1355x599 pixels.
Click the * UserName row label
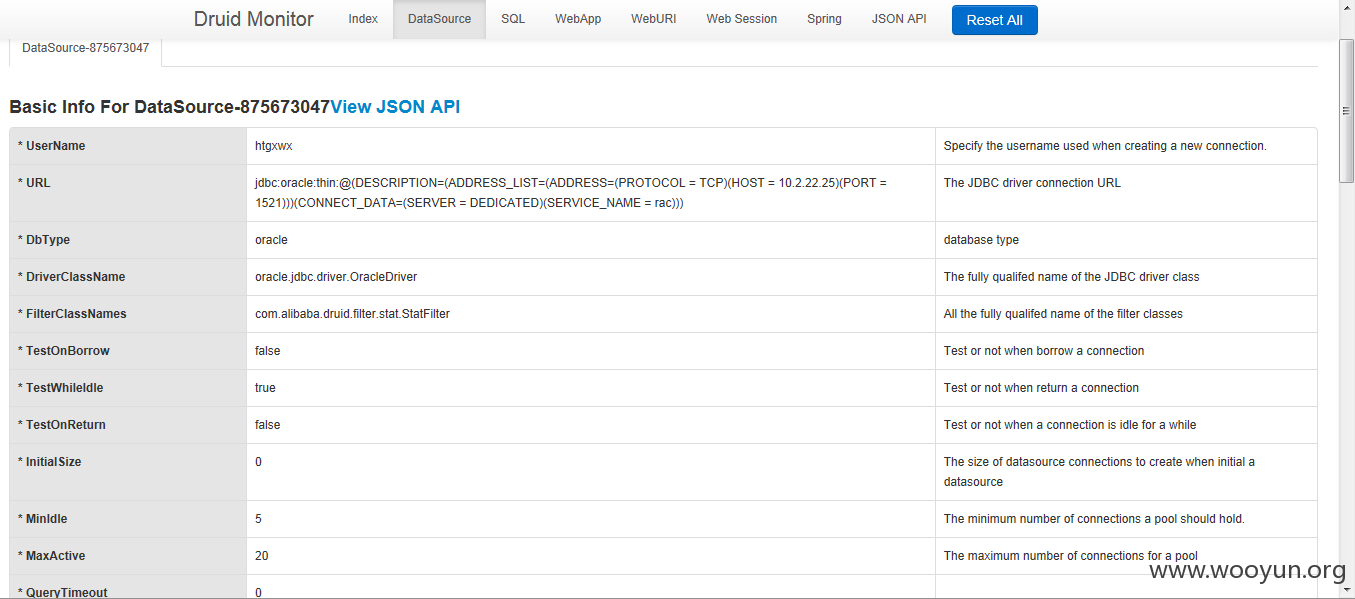point(52,146)
